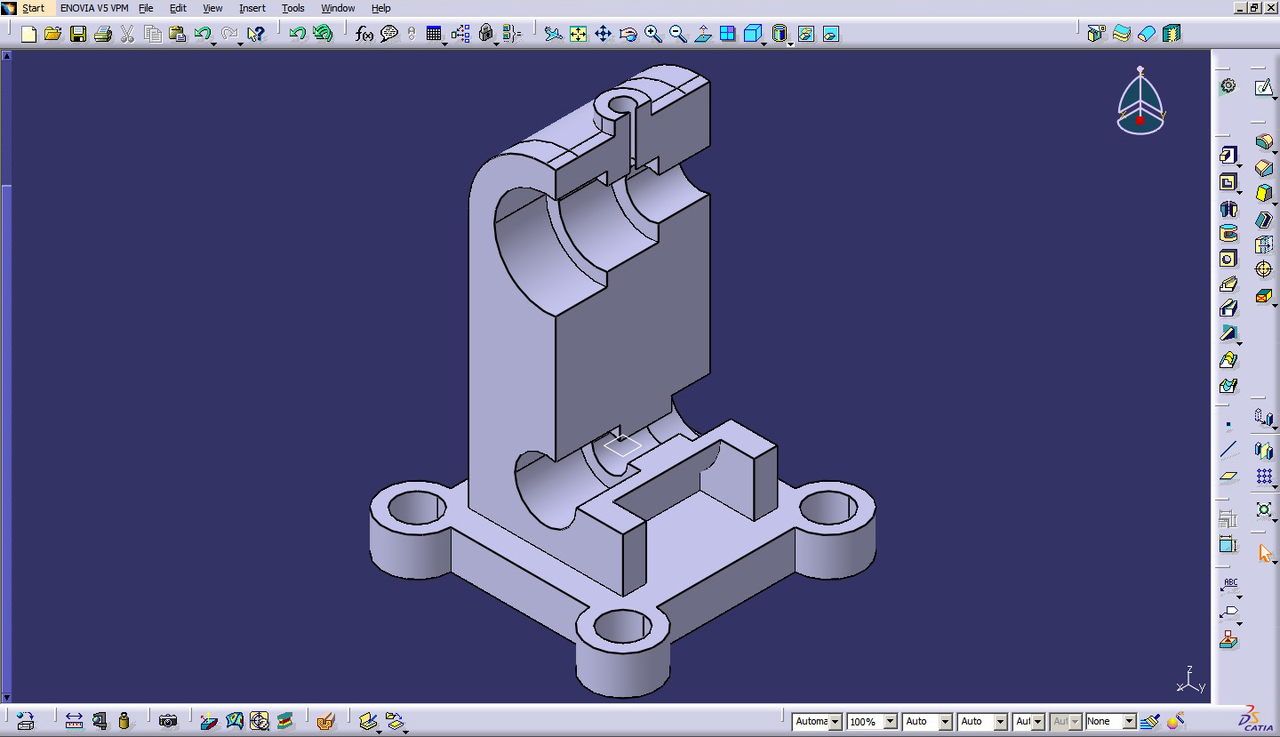
Task: Toggle the Multi-View layout icon
Action: pos(727,34)
